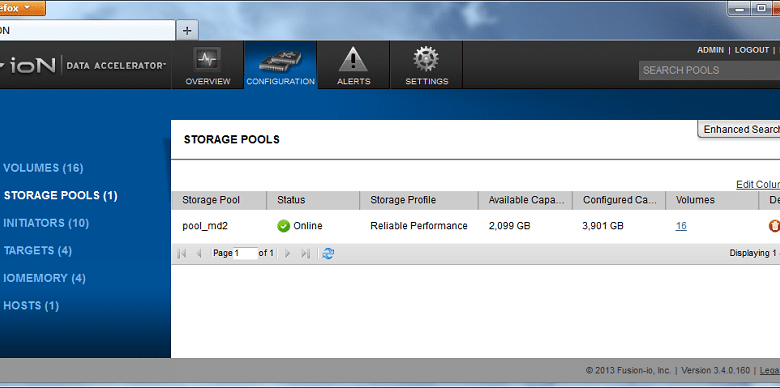Click the Logout link
780x388 pixels.
click(752, 50)
